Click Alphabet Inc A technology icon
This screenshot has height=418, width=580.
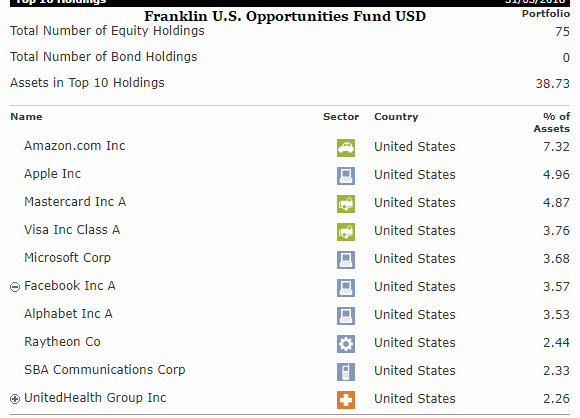[346, 316]
